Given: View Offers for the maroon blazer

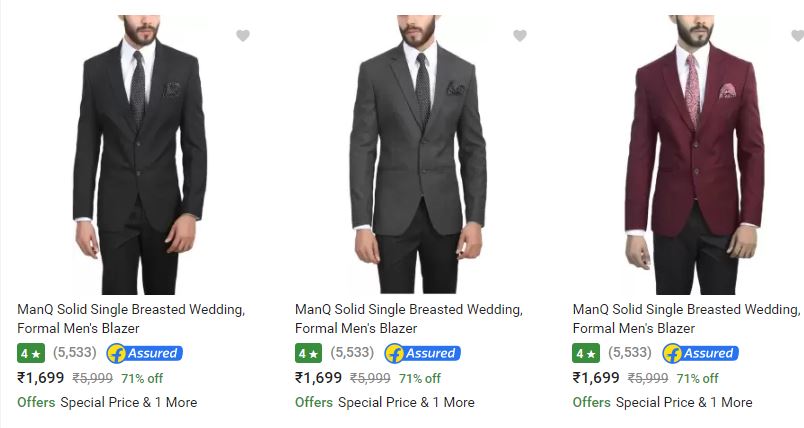Looking at the screenshot, I should 591,402.
